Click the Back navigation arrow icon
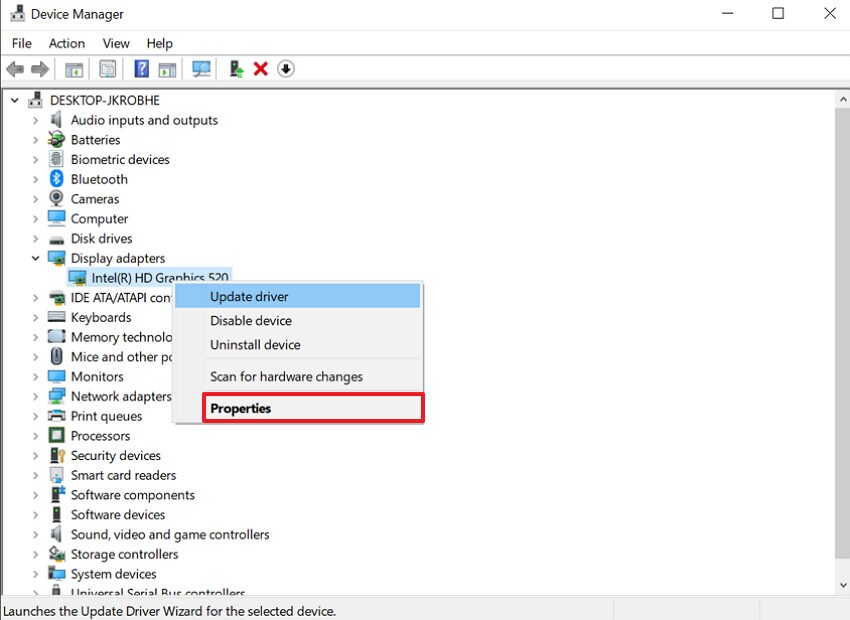The image size is (850, 620). coord(14,68)
